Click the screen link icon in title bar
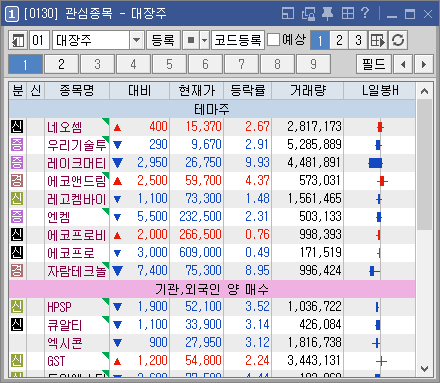 tap(308, 14)
